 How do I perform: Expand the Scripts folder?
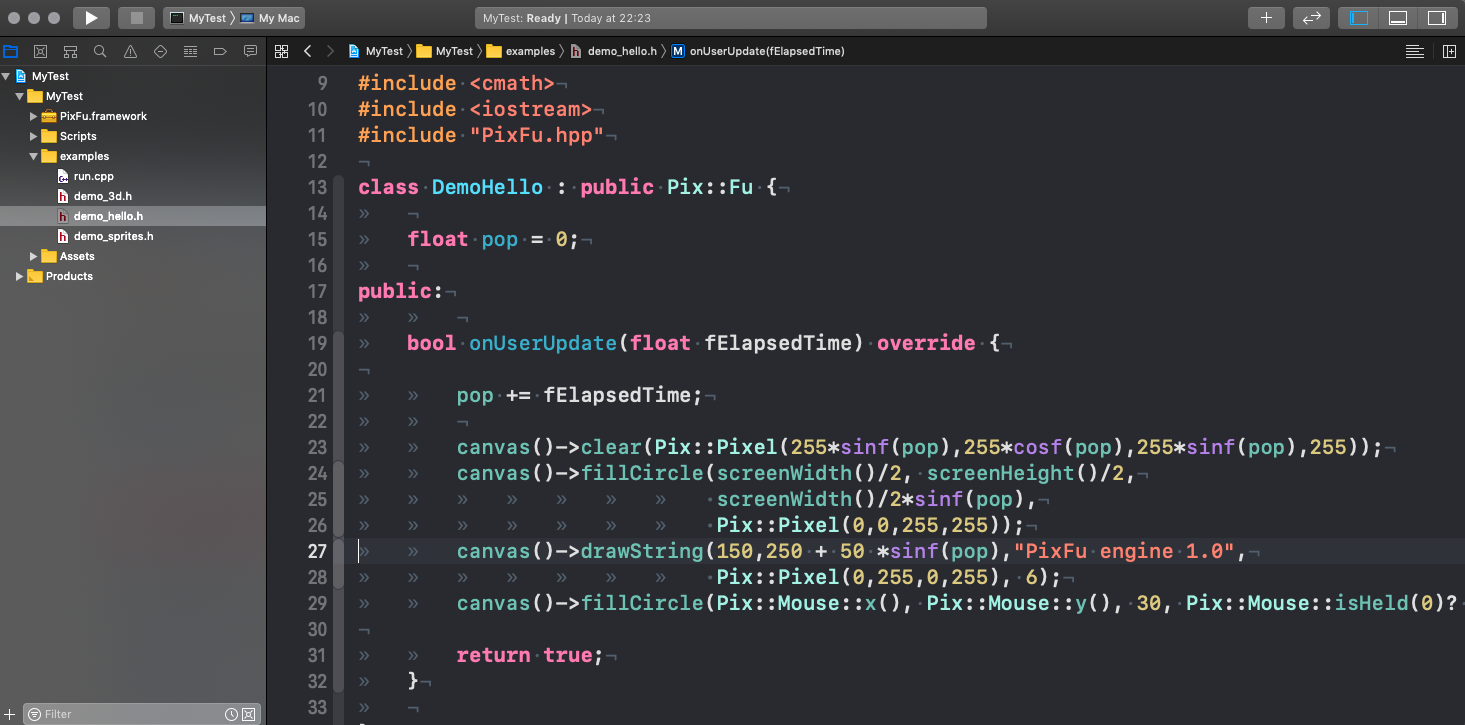[34, 136]
